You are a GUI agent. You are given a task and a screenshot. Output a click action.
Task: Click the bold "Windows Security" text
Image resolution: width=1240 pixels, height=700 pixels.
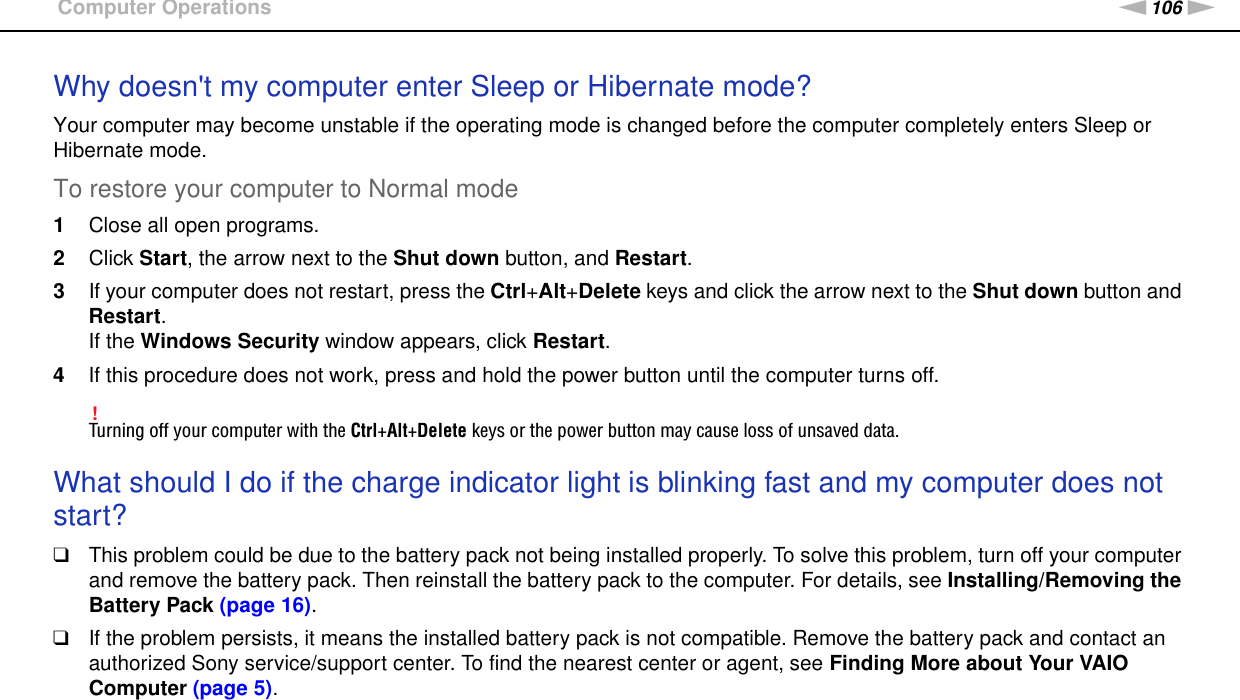tap(230, 341)
